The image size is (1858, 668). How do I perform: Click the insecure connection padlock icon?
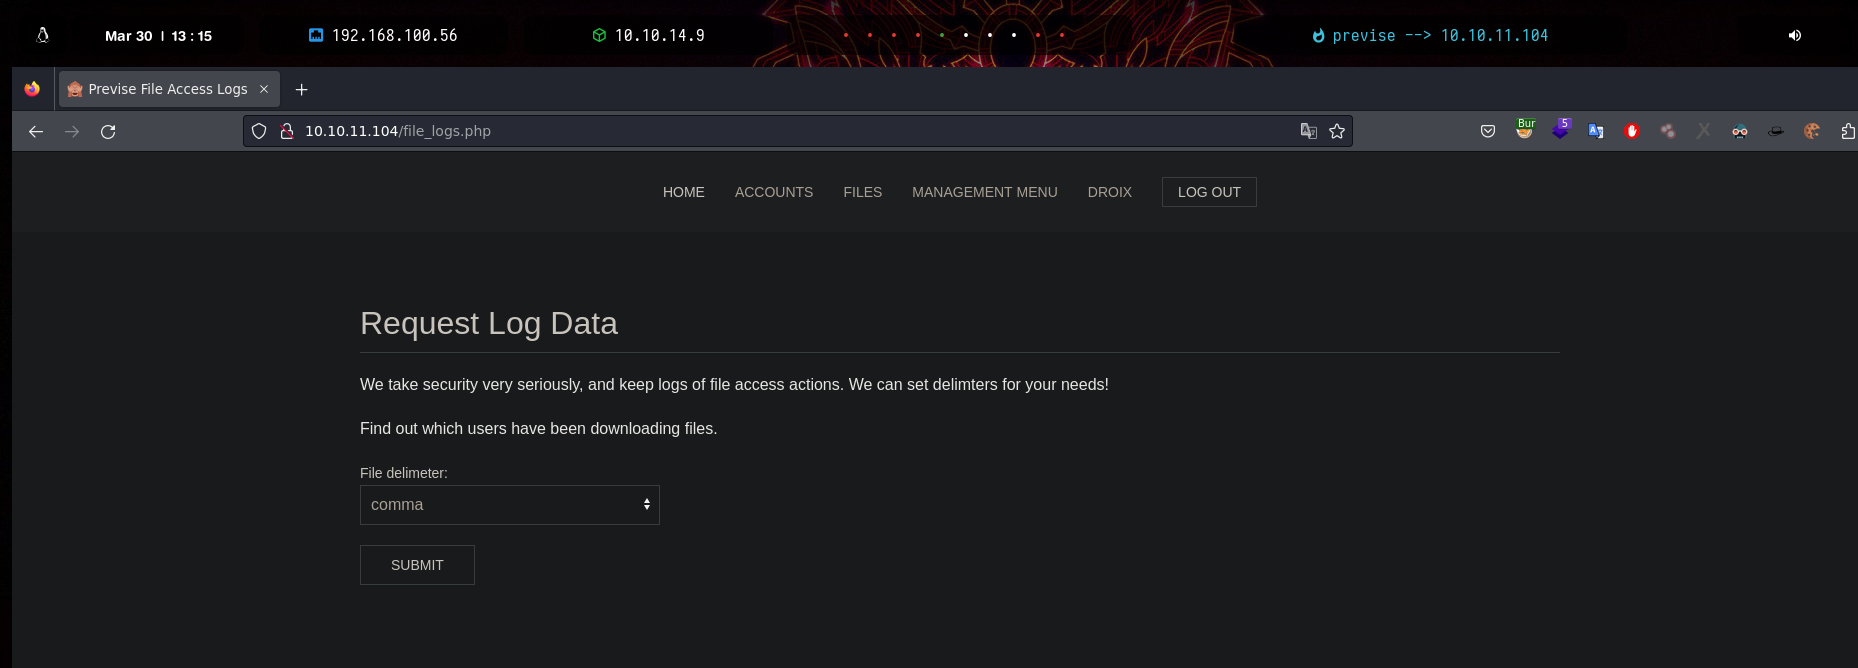[x=286, y=131]
